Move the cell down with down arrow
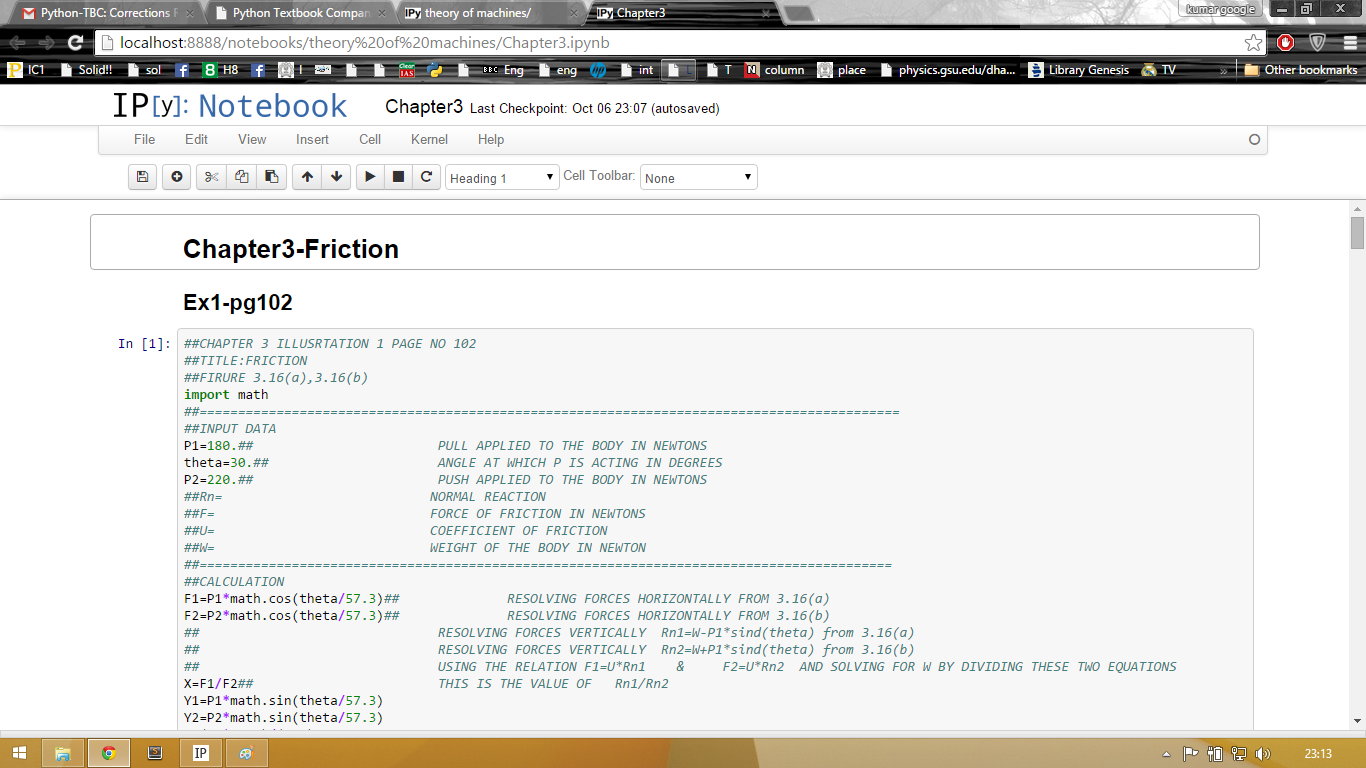Viewport: 1366px width, 768px height. tap(337, 177)
